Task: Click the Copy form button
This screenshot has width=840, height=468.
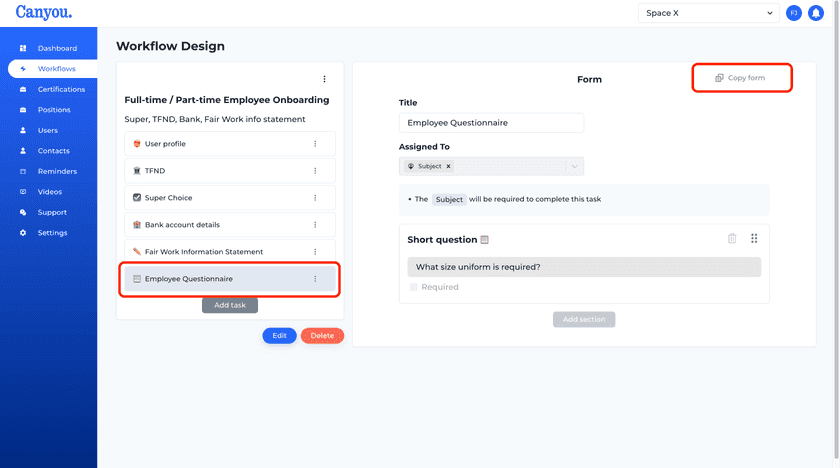Action: click(x=740, y=78)
